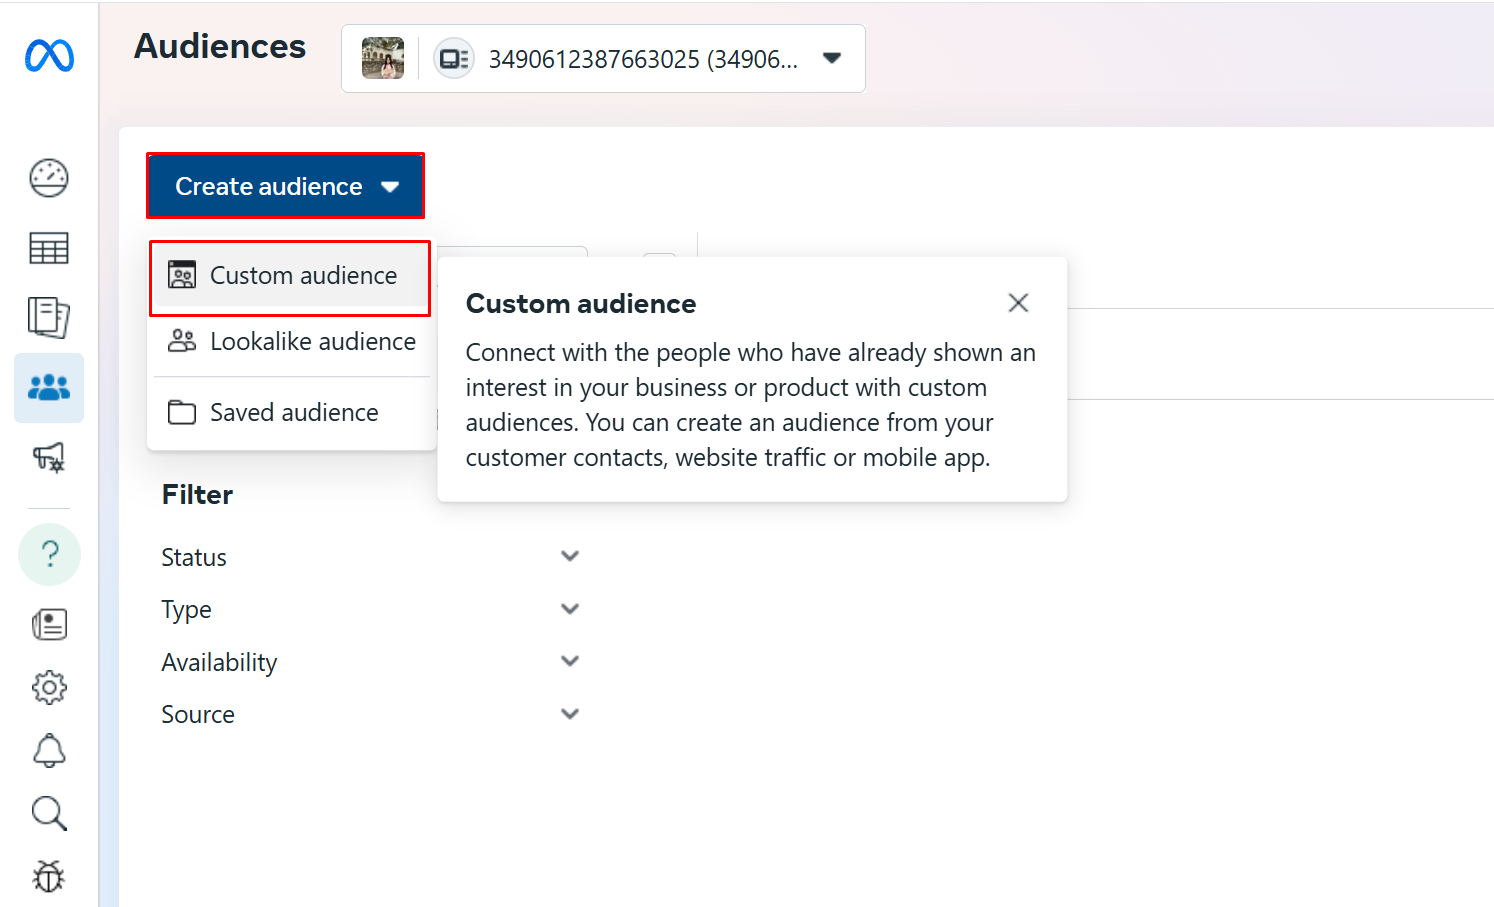Open the ads reporting documents icon
1494x907 pixels.
(x=49, y=317)
